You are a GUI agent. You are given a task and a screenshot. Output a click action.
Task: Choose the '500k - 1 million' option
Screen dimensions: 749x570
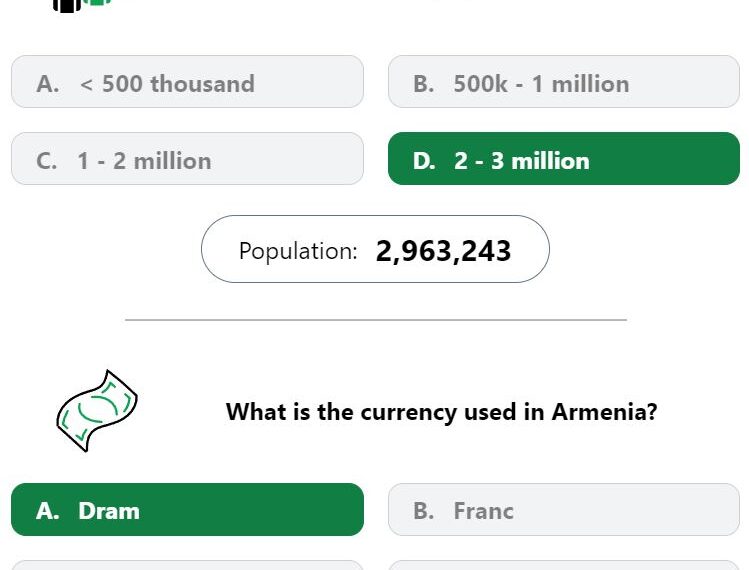coord(564,82)
